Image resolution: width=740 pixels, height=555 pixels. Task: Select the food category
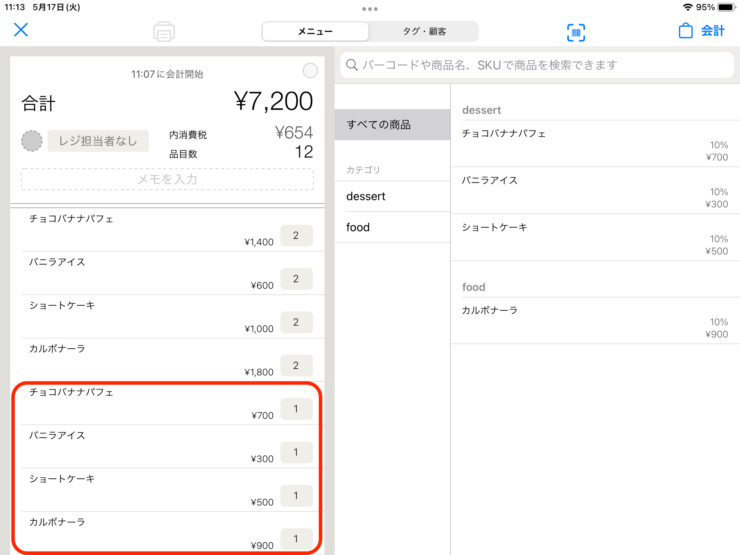tap(392, 227)
